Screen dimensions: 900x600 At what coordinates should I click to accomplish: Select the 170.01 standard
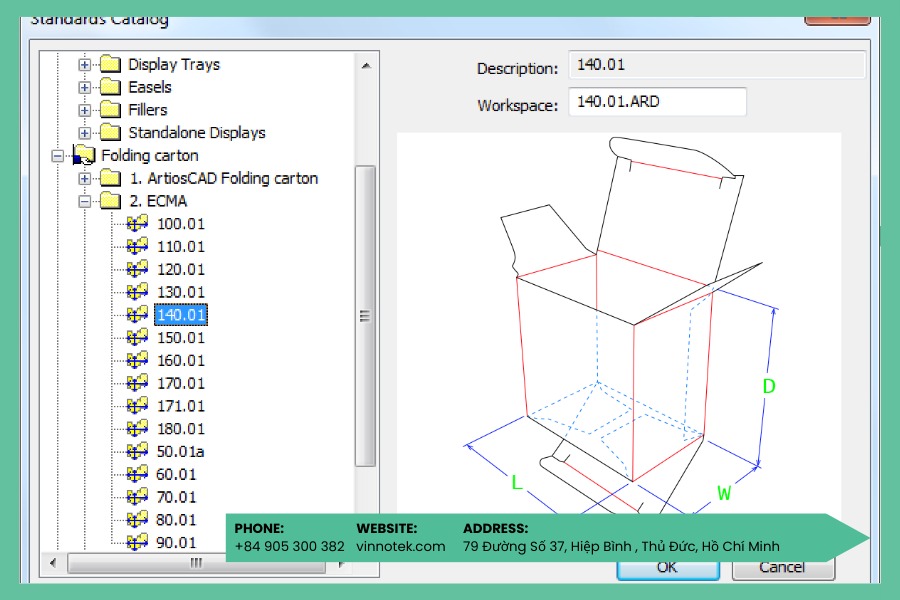(x=181, y=383)
